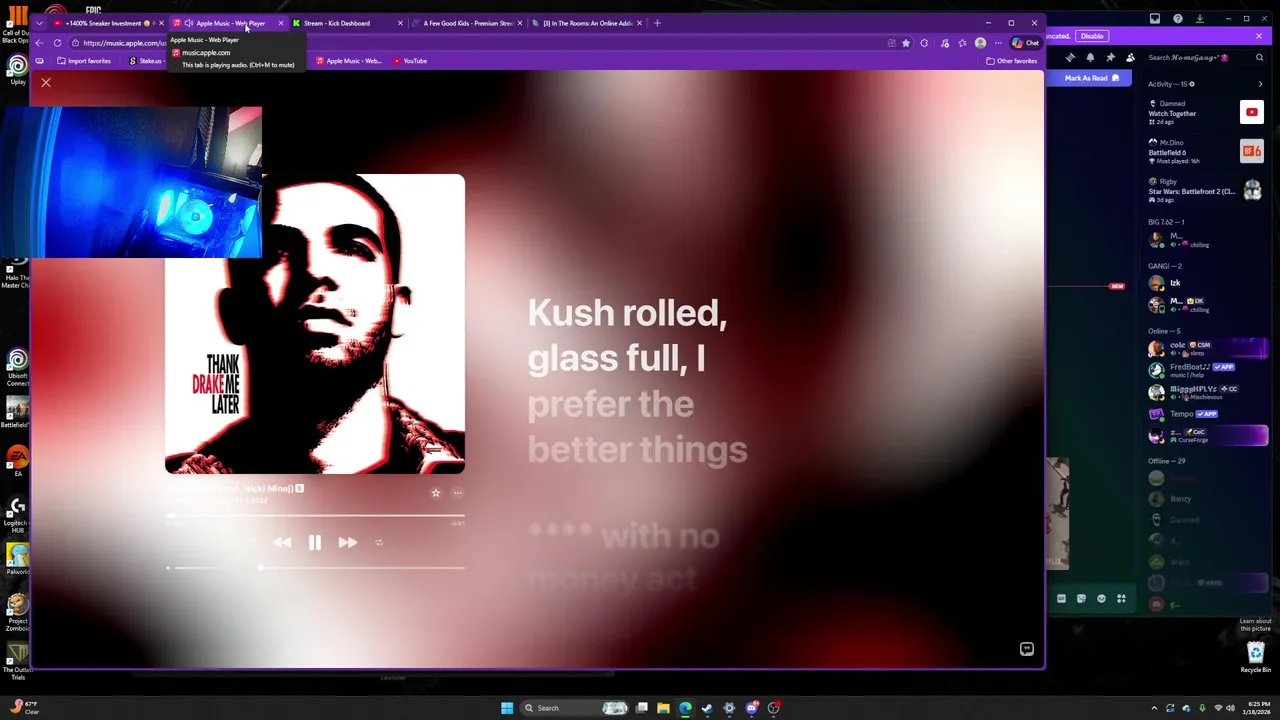Click the Discord download update icon

1200,18
